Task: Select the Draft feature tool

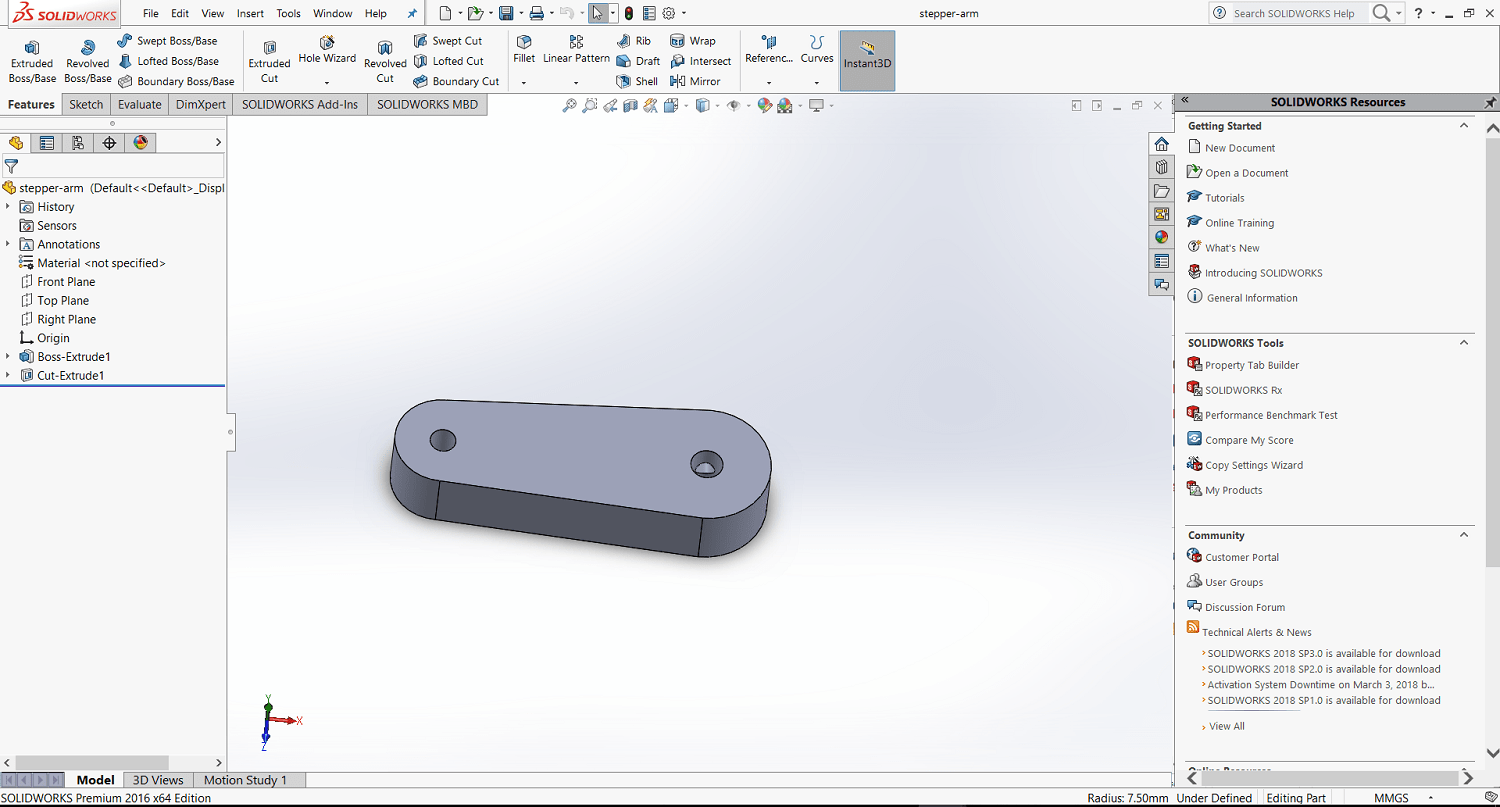Action: pos(638,61)
